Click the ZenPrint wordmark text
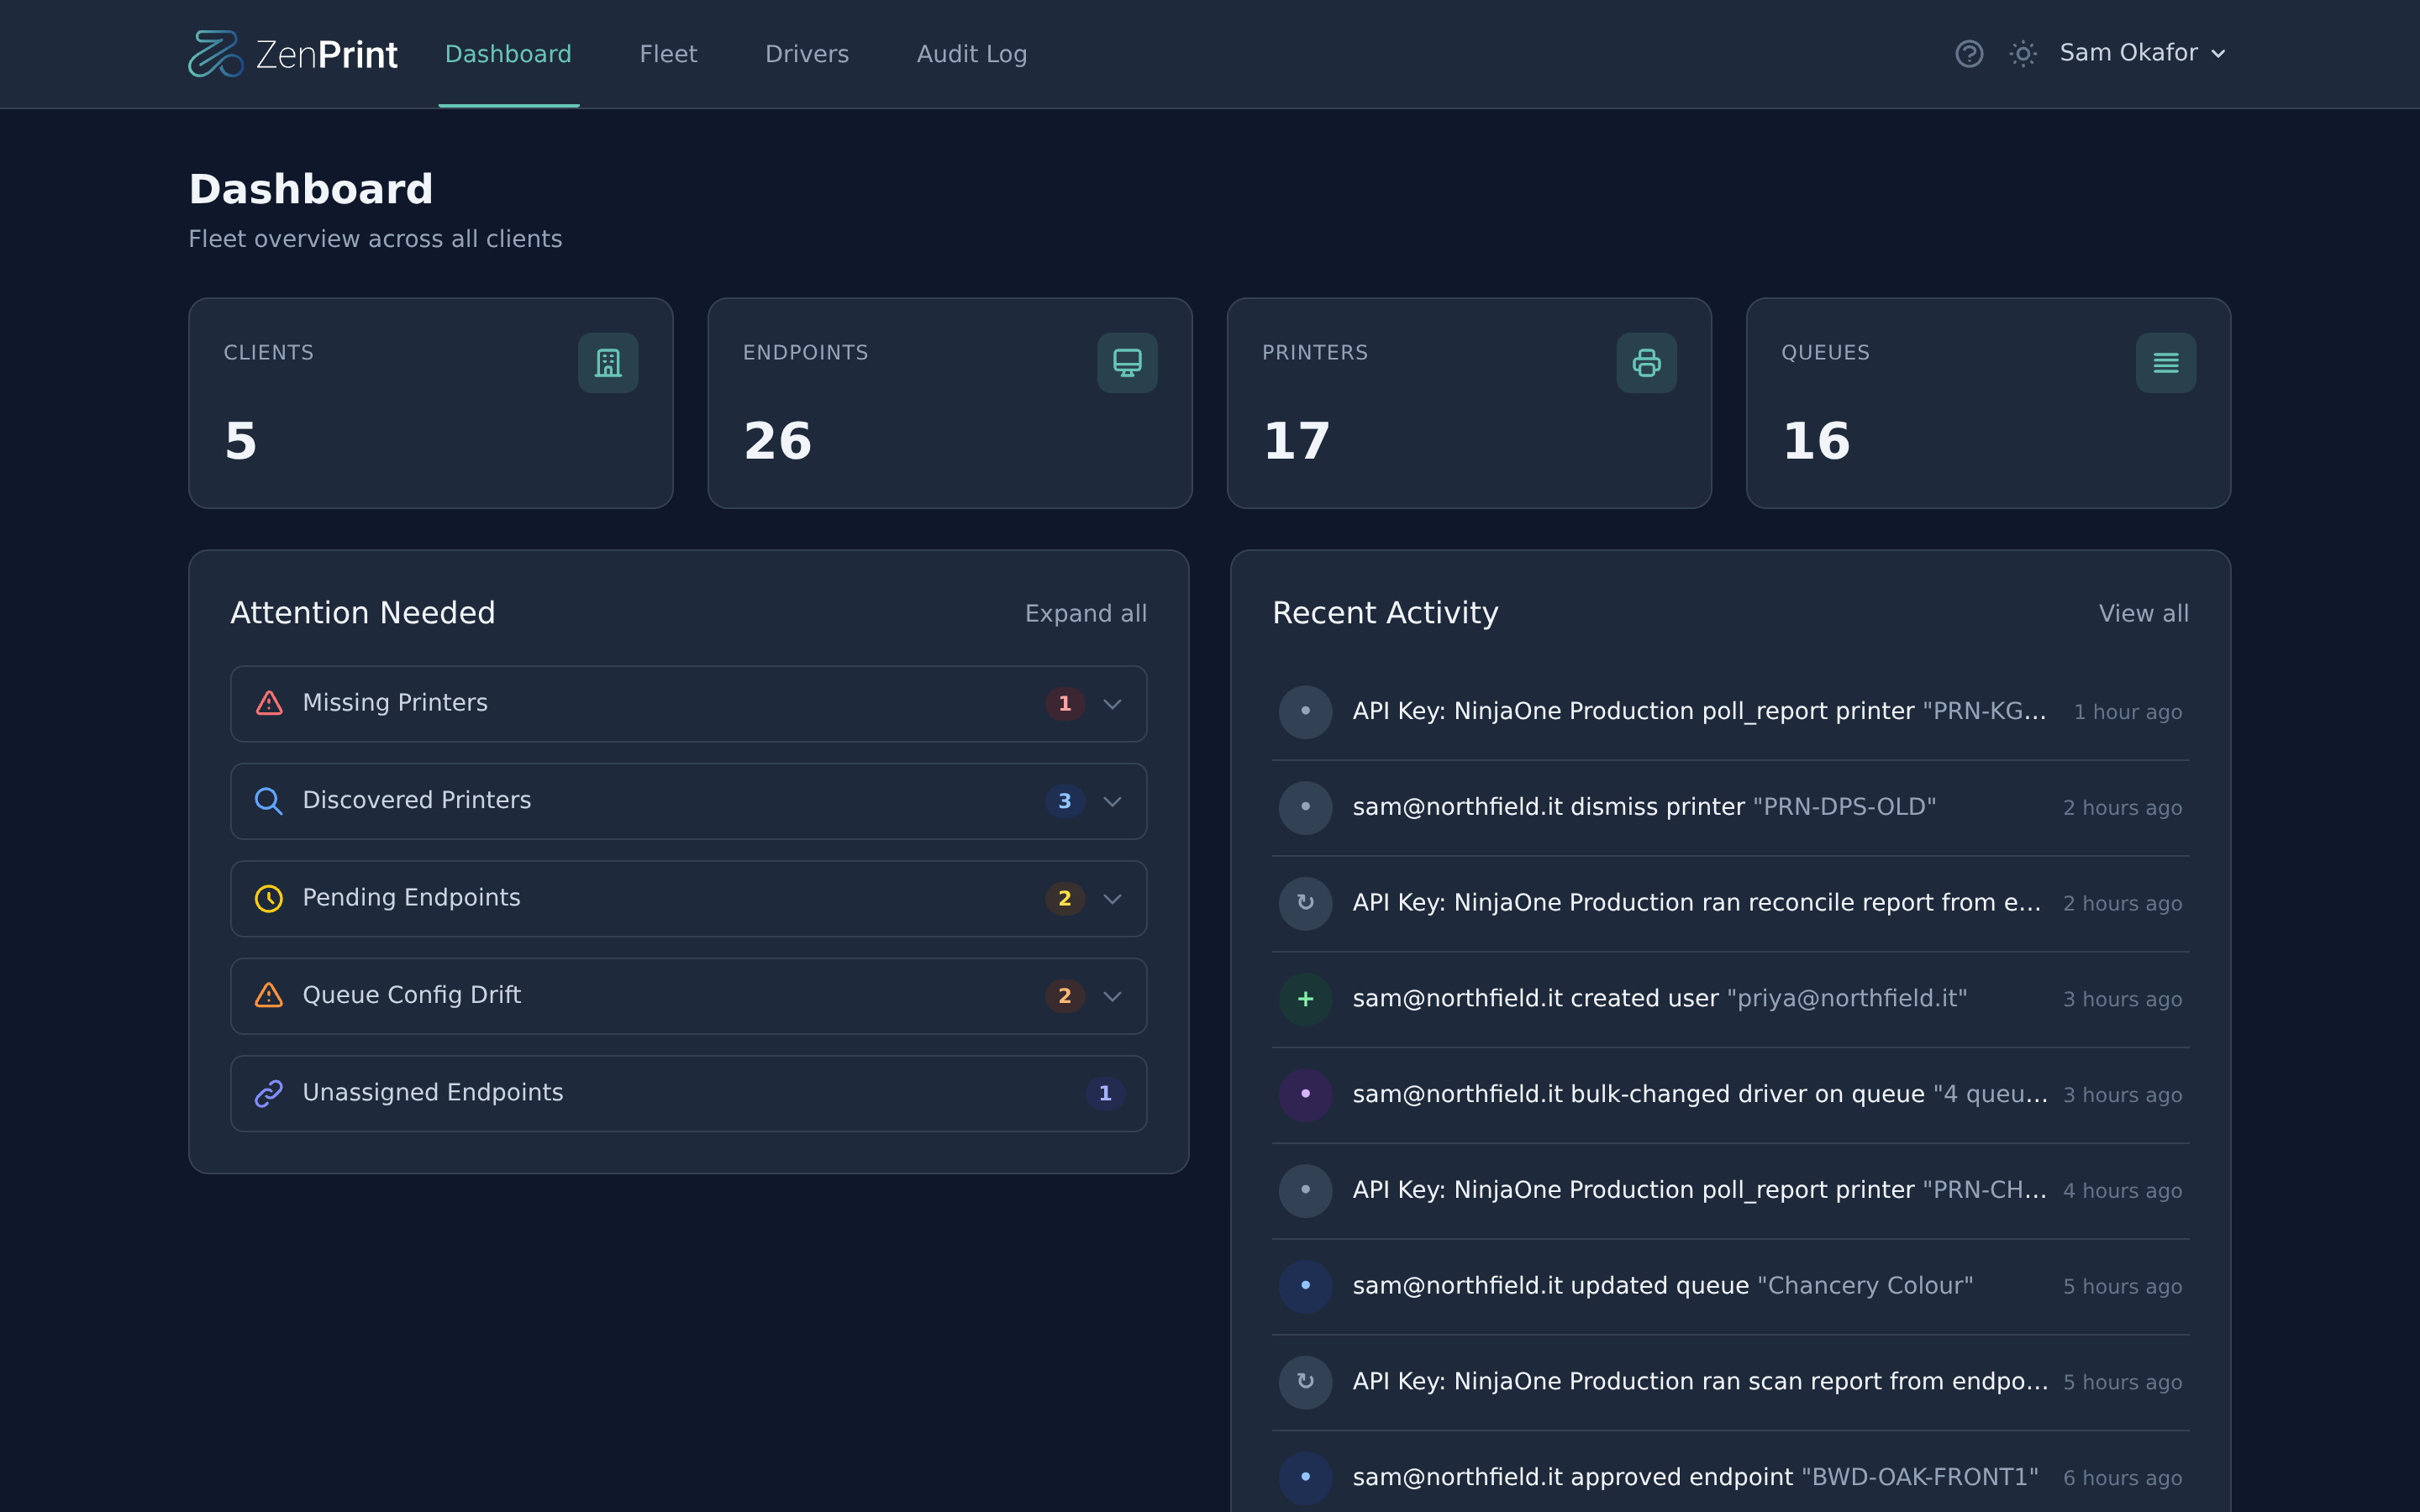The height and width of the screenshot is (1512, 2420). [327, 54]
